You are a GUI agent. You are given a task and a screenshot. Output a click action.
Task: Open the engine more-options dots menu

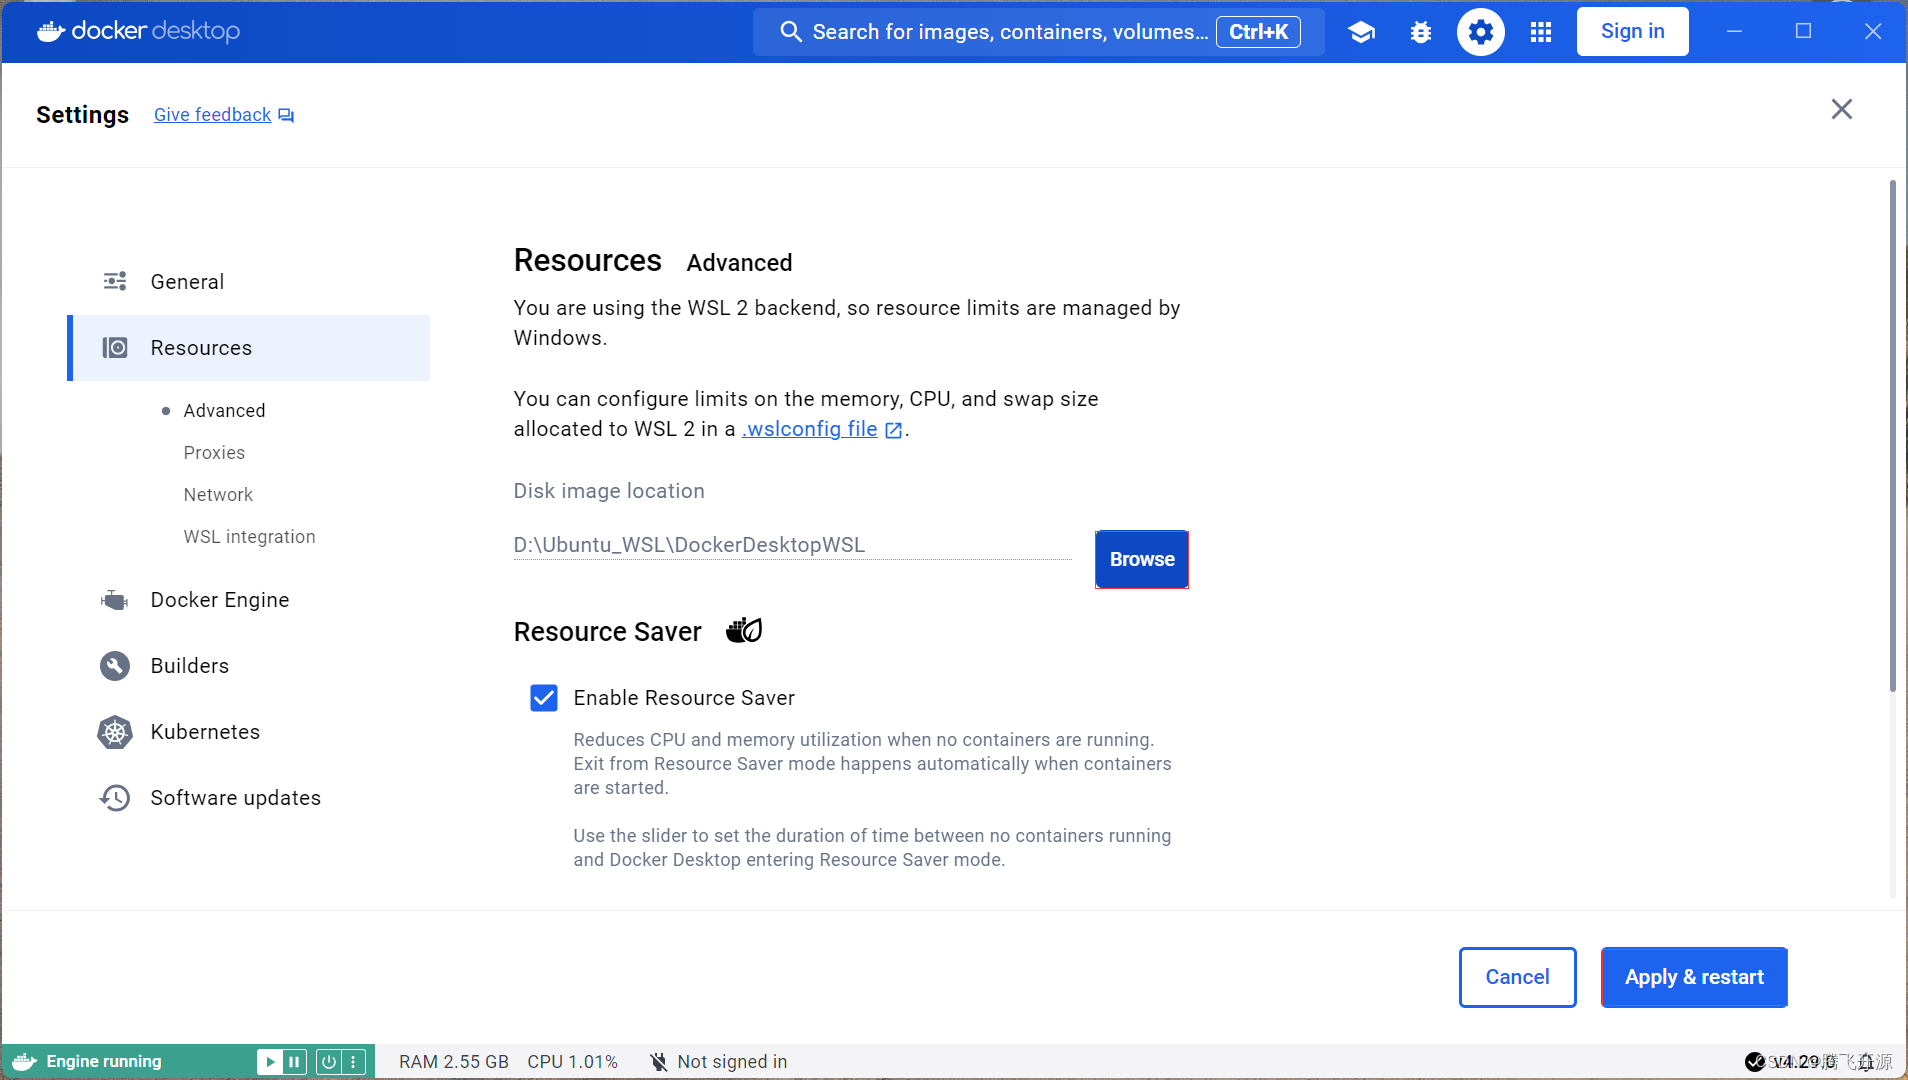353,1062
